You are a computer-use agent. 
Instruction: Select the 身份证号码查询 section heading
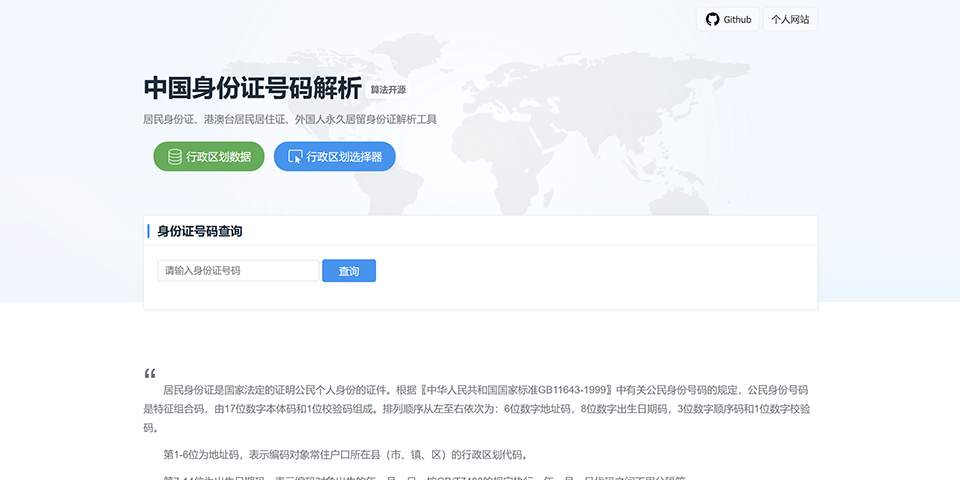click(x=200, y=231)
